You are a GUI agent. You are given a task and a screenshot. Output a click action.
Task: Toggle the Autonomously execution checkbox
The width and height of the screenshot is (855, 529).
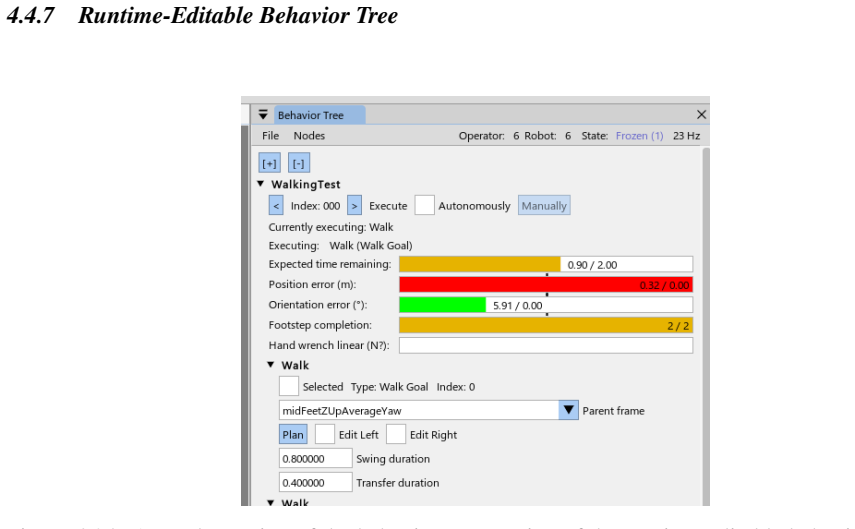coord(424,206)
